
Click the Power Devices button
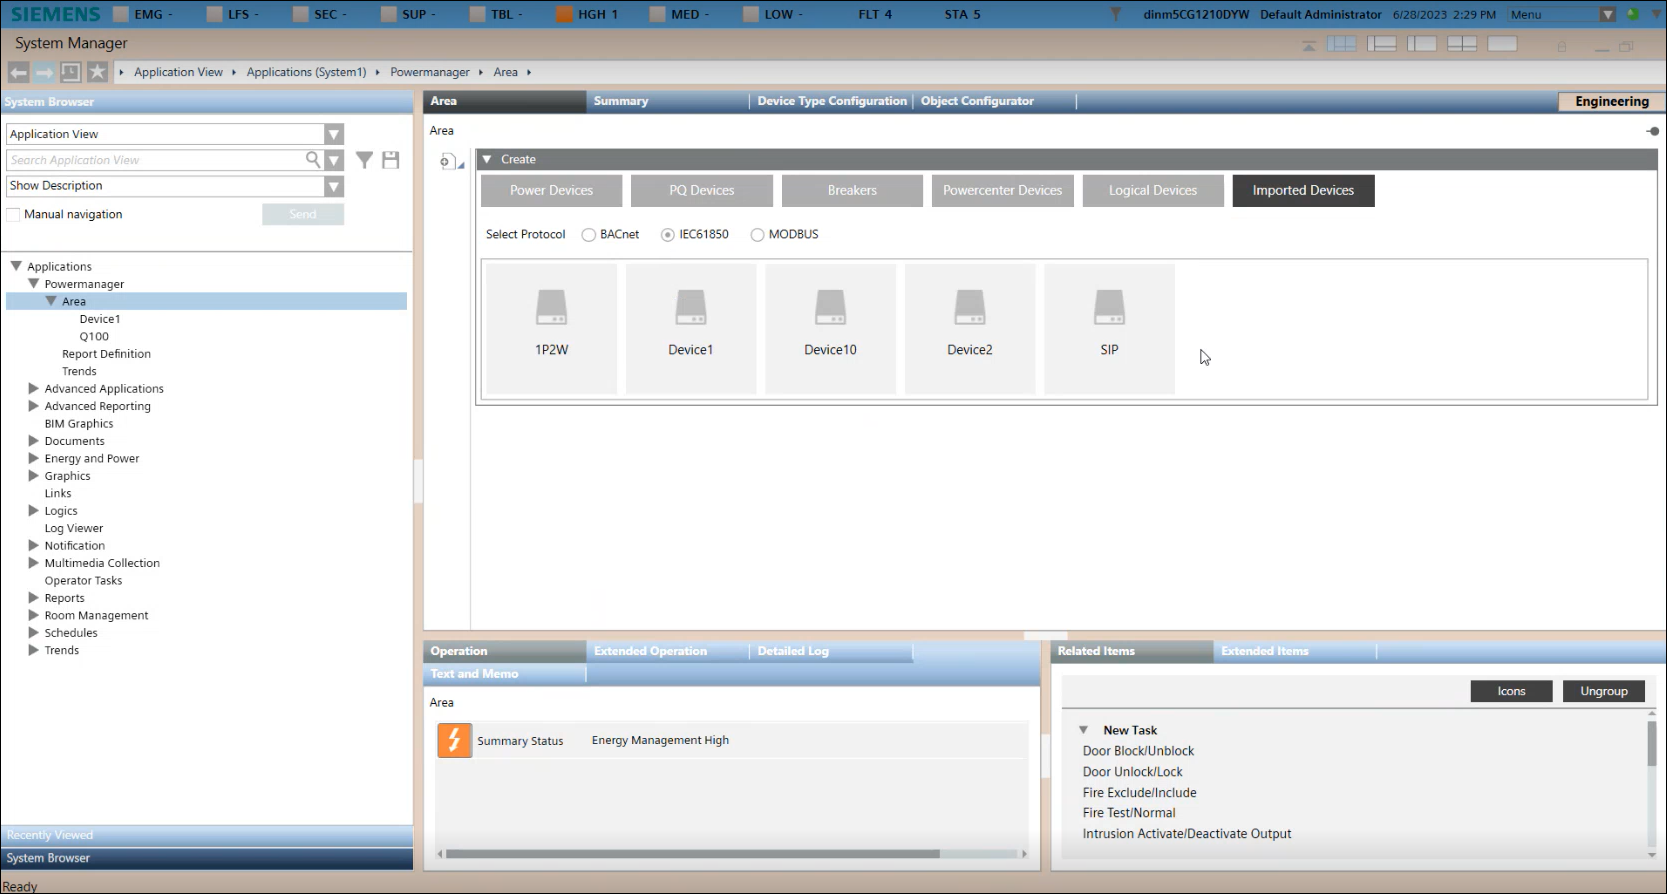tap(551, 191)
